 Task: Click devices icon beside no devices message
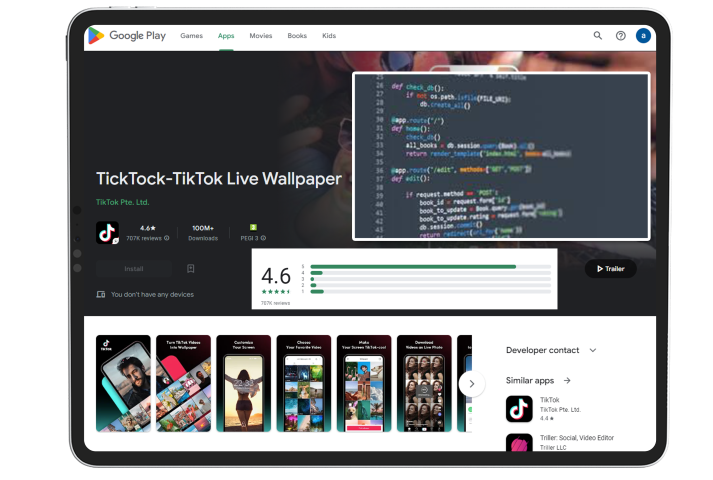click(x=100, y=295)
